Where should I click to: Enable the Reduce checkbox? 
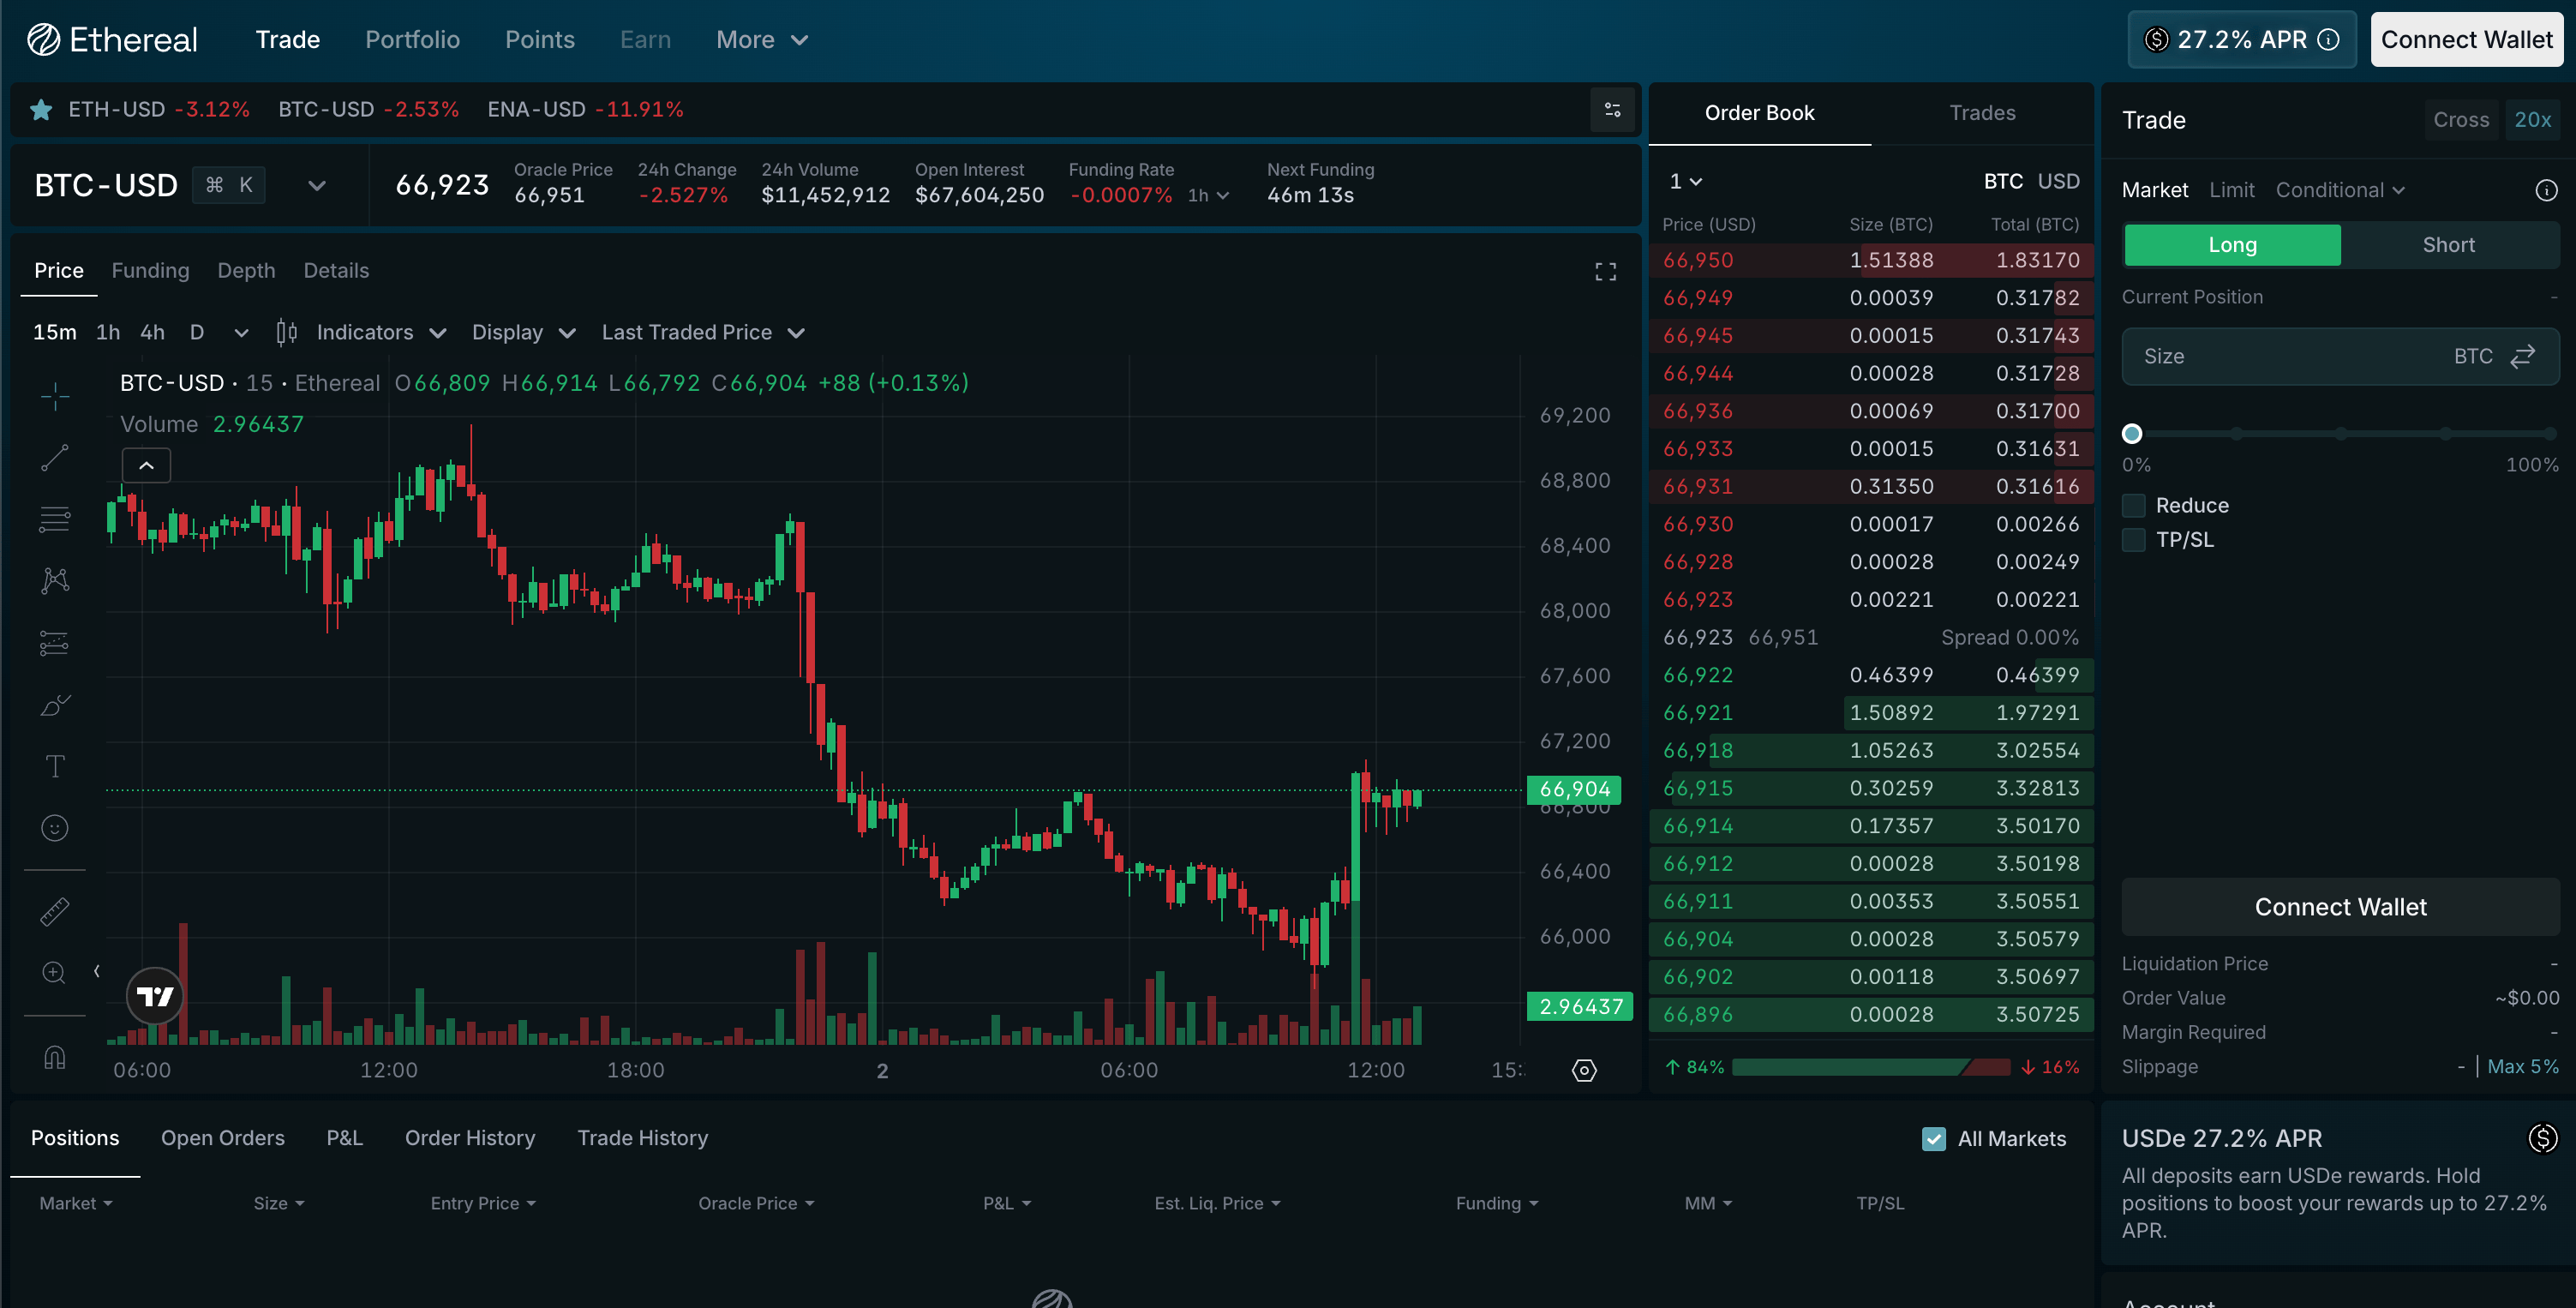click(2134, 506)
